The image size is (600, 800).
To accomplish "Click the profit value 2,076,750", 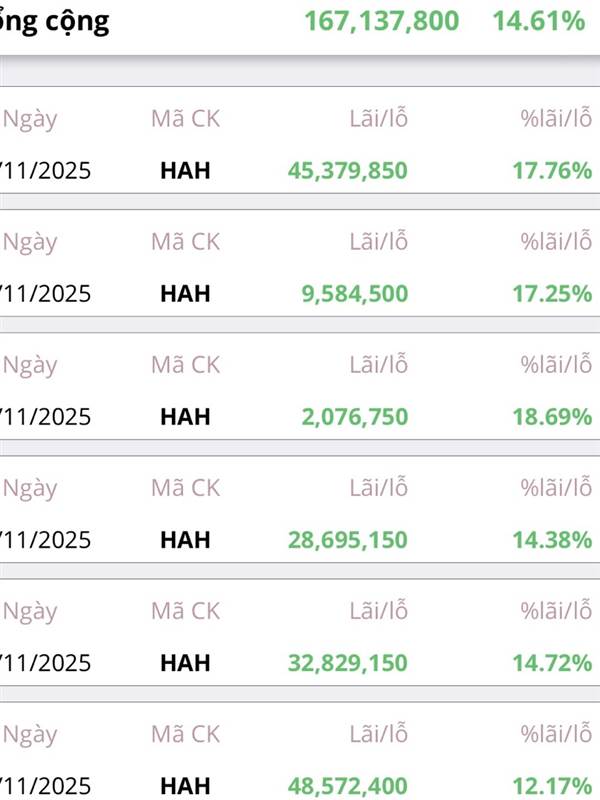I will [x=354, y=417].
